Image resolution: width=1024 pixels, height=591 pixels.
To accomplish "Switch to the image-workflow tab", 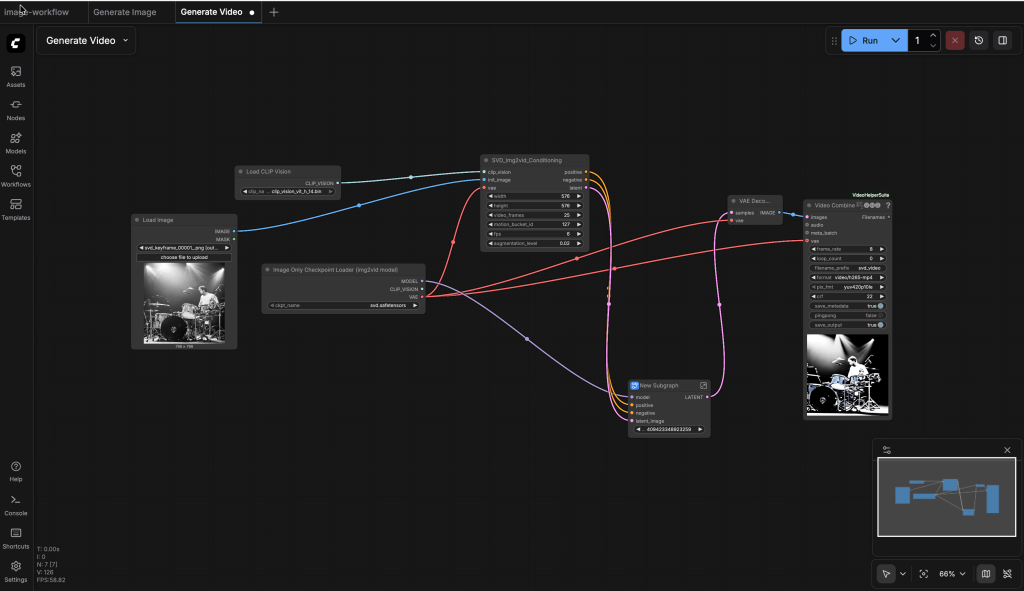I will 40,14.
